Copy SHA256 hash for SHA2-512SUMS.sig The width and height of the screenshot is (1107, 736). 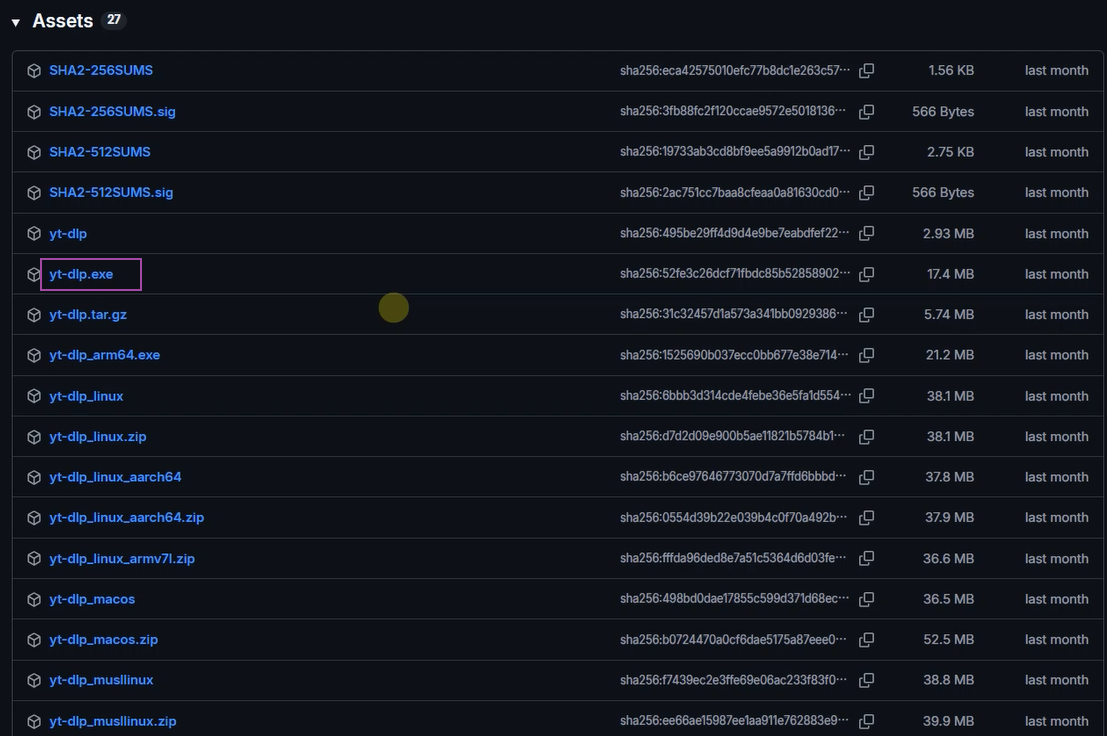click(866, 193)
